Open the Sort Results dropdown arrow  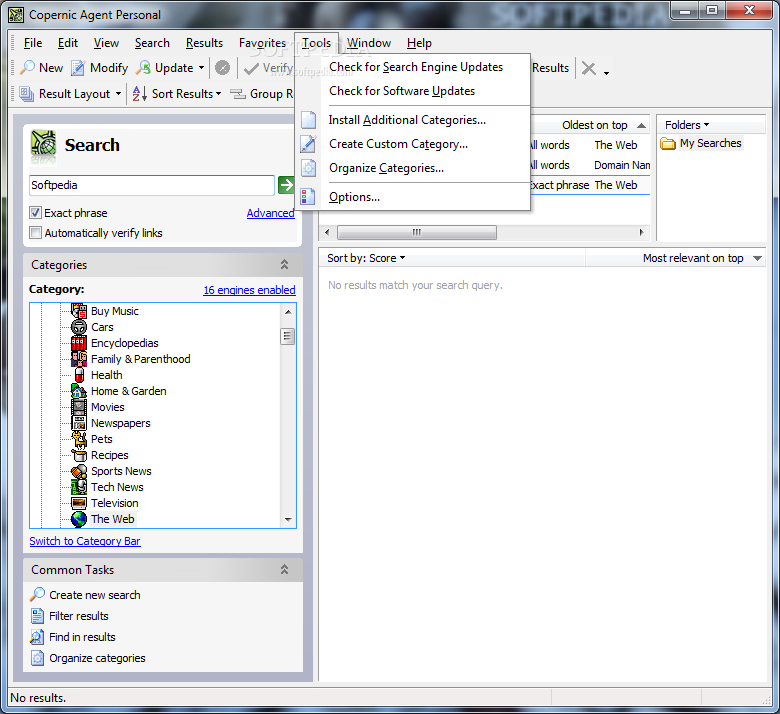[218, 94]
